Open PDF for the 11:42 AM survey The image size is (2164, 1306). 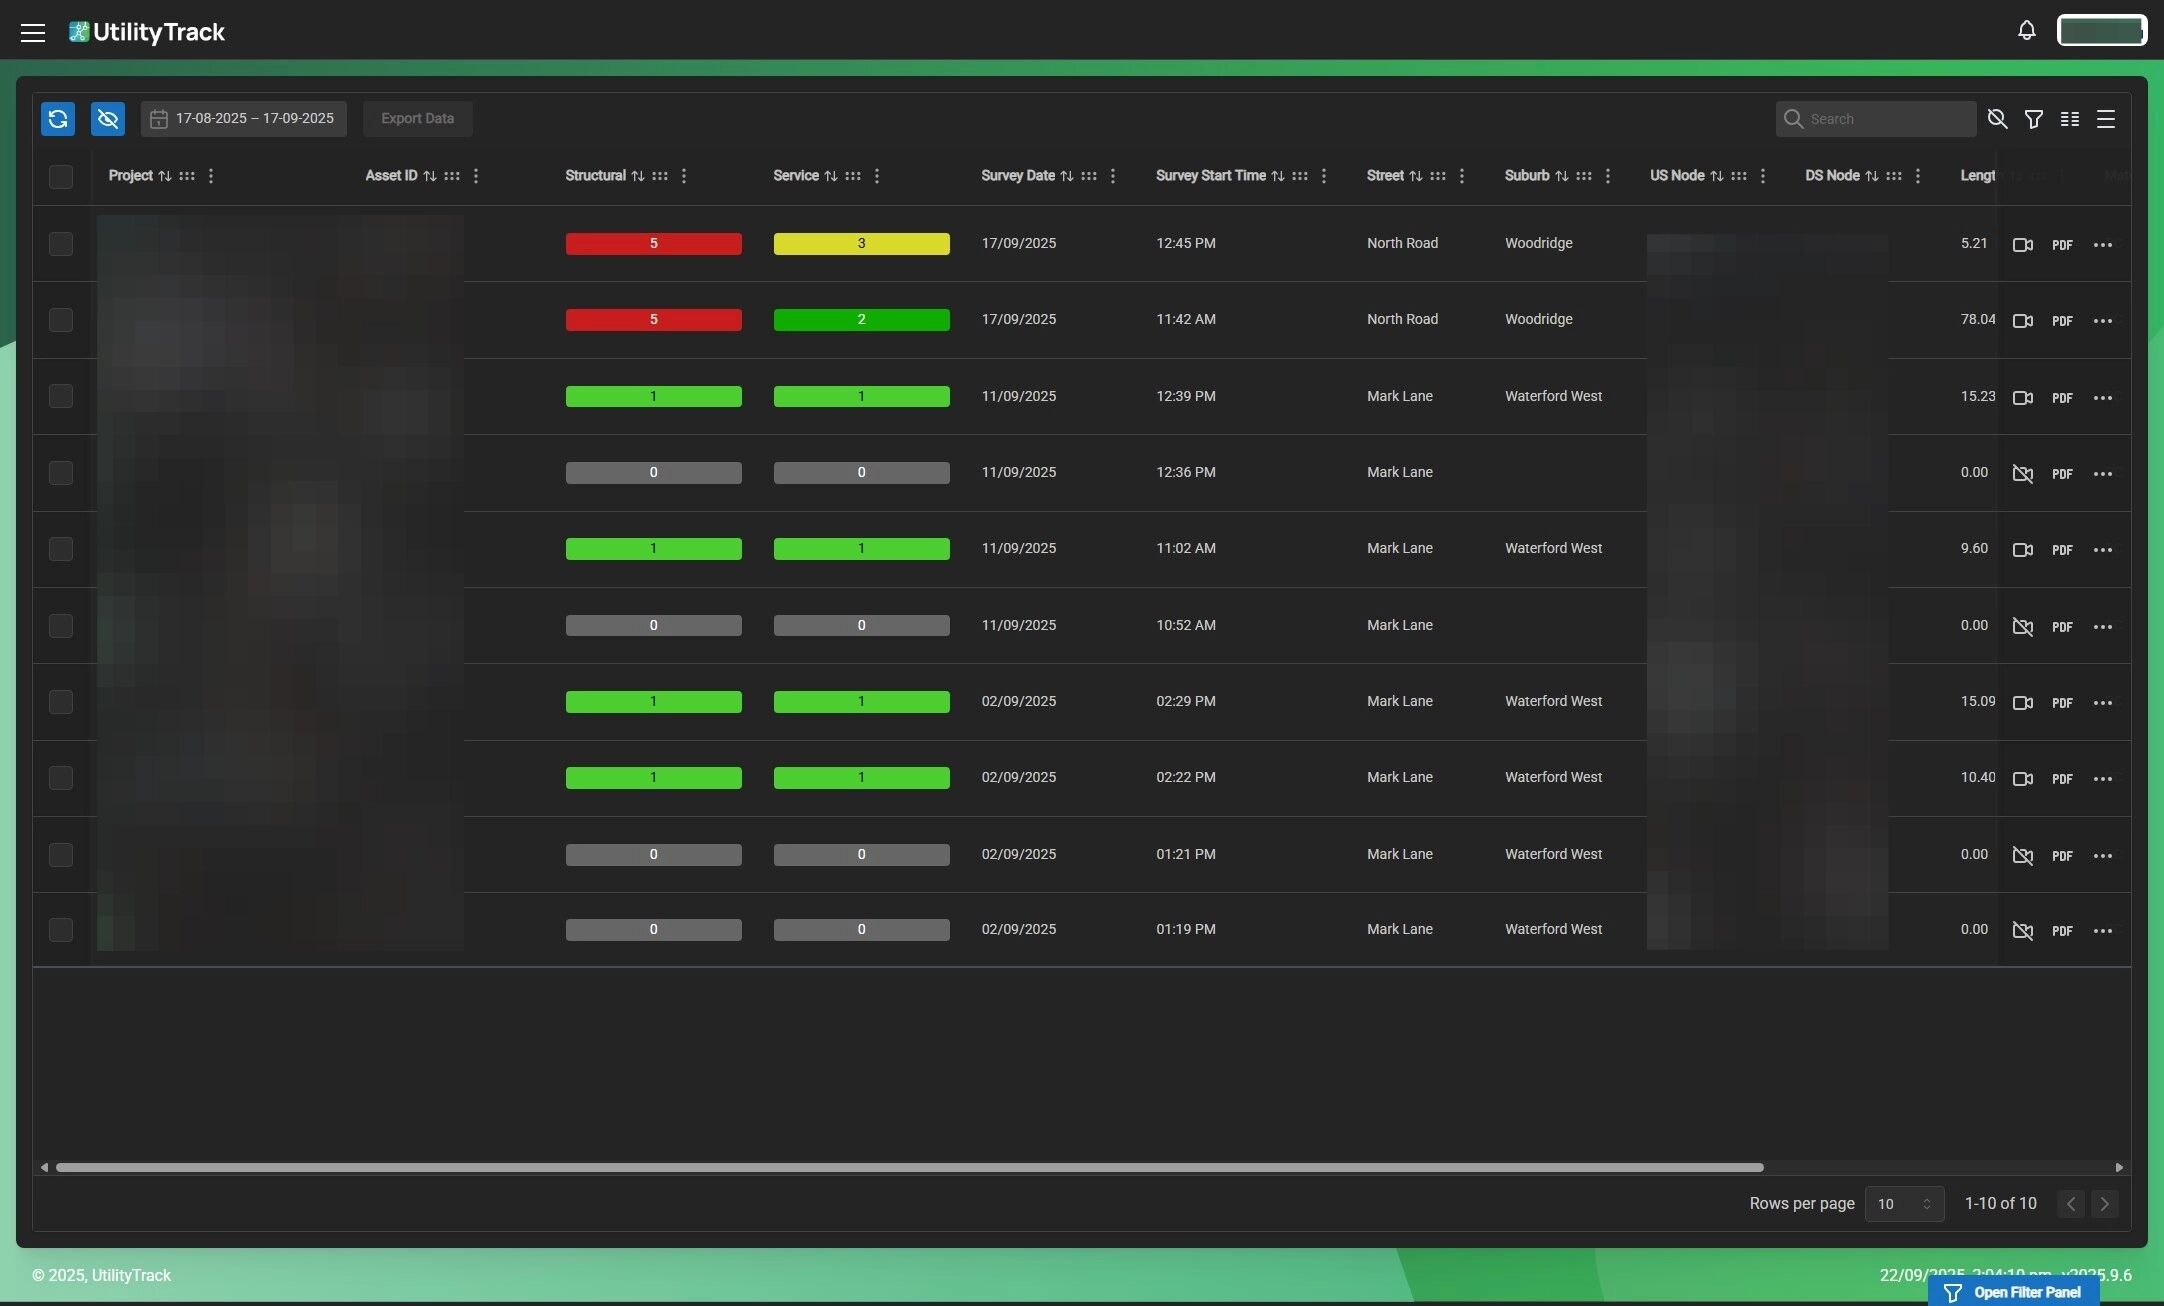pos(2062,321)
